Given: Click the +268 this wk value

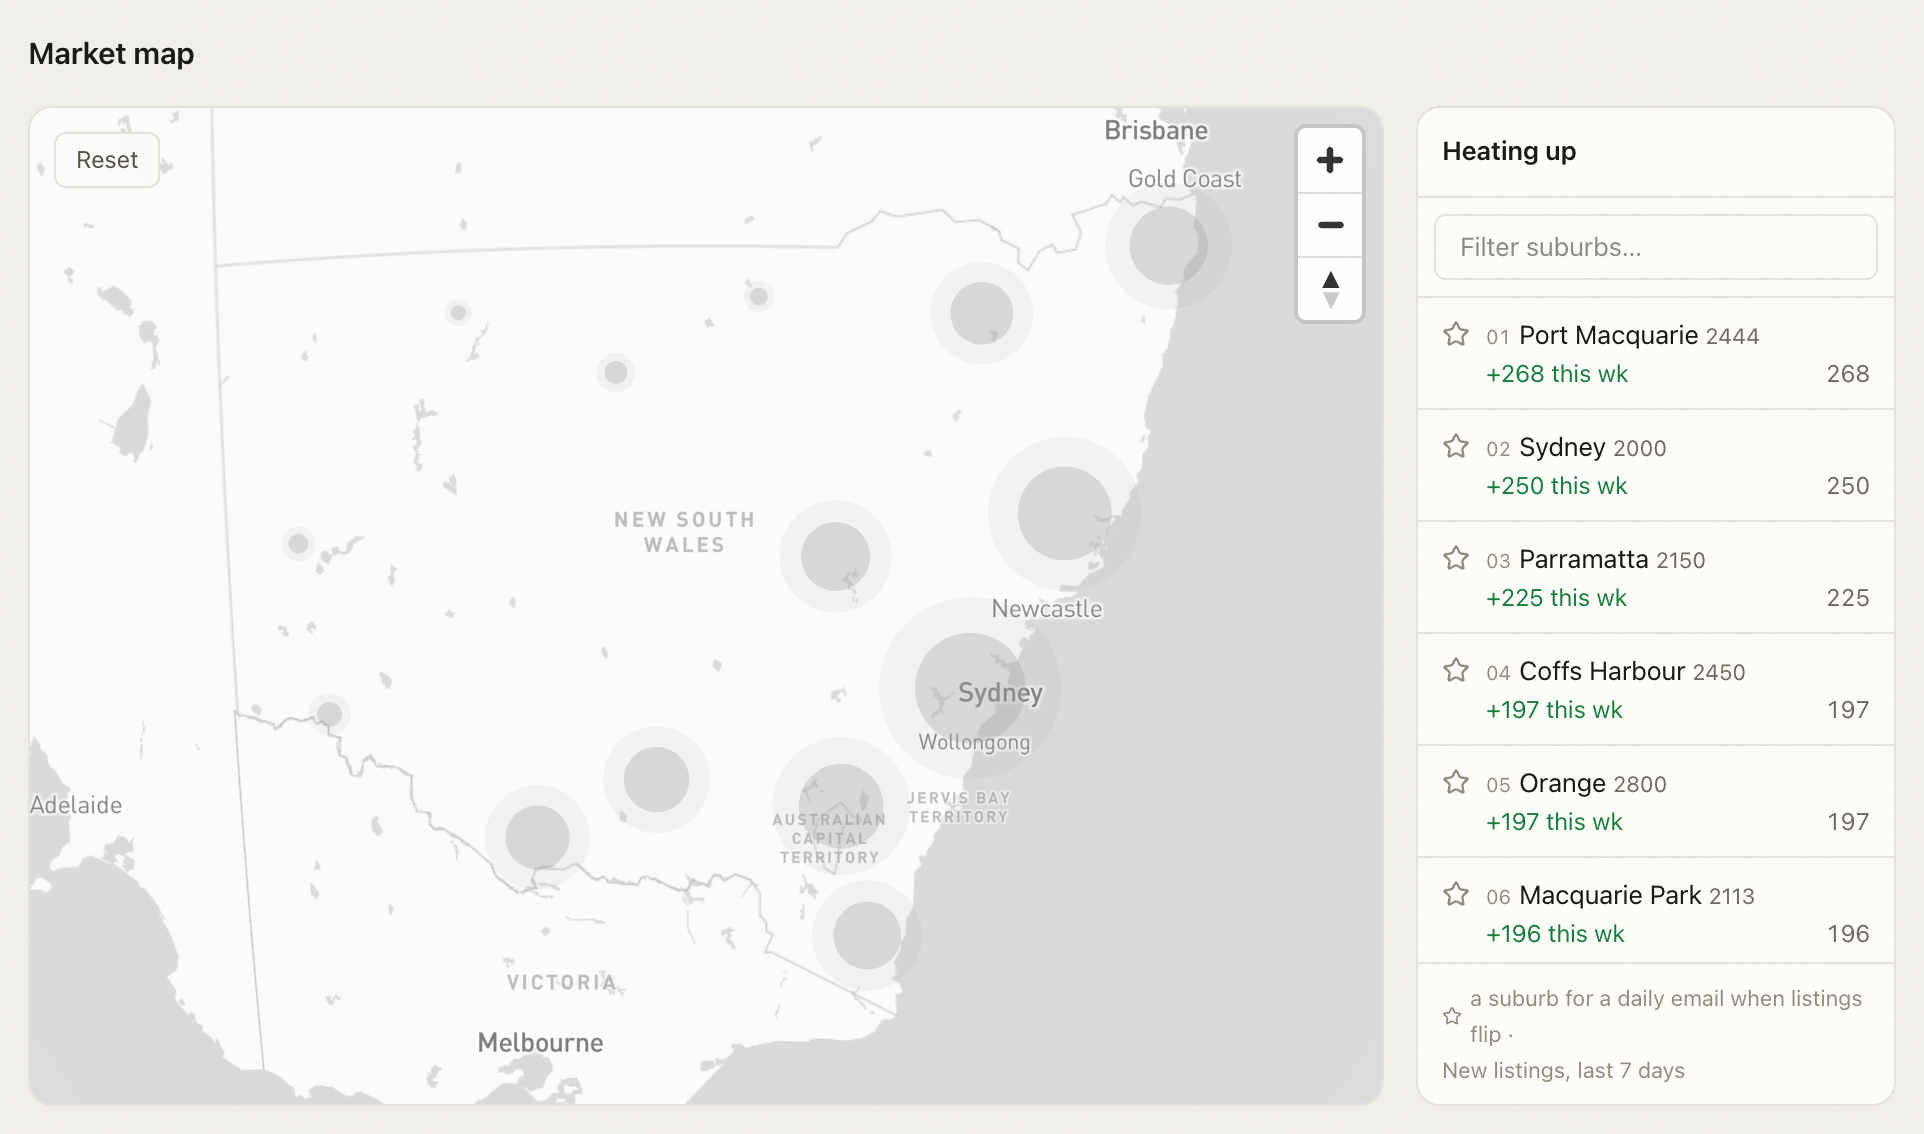Looking at the screenshot, I should (x=1556, y=374).
